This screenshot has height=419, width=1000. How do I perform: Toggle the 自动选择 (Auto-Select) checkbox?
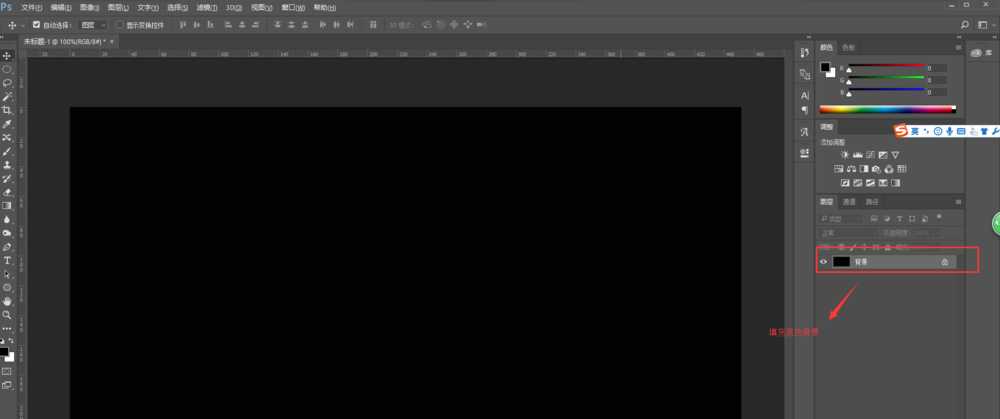[37, 23]
